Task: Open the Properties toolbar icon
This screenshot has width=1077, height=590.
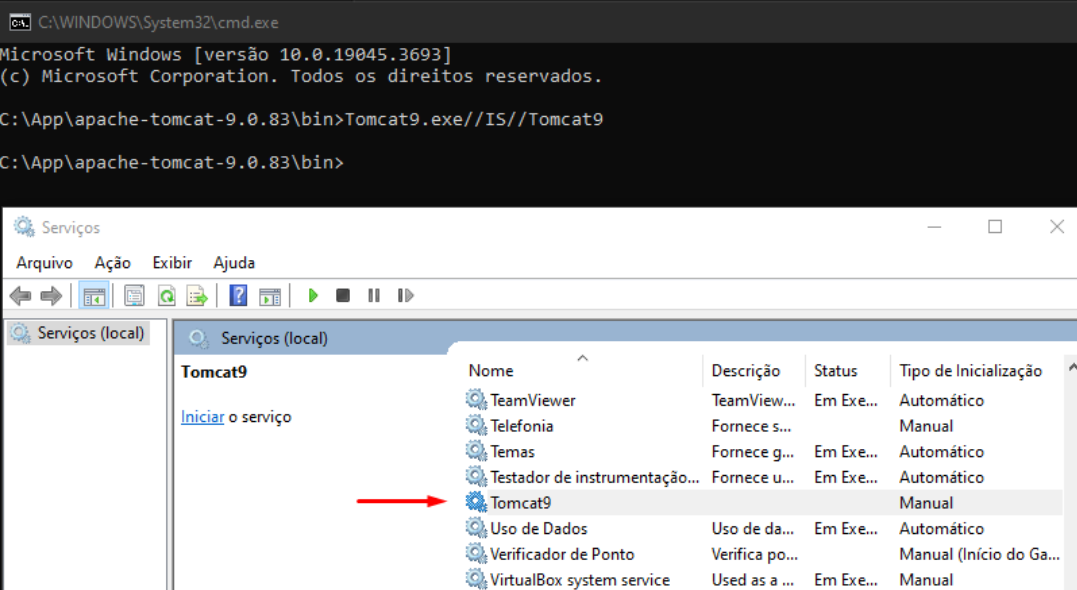Action: click(134, 296)
